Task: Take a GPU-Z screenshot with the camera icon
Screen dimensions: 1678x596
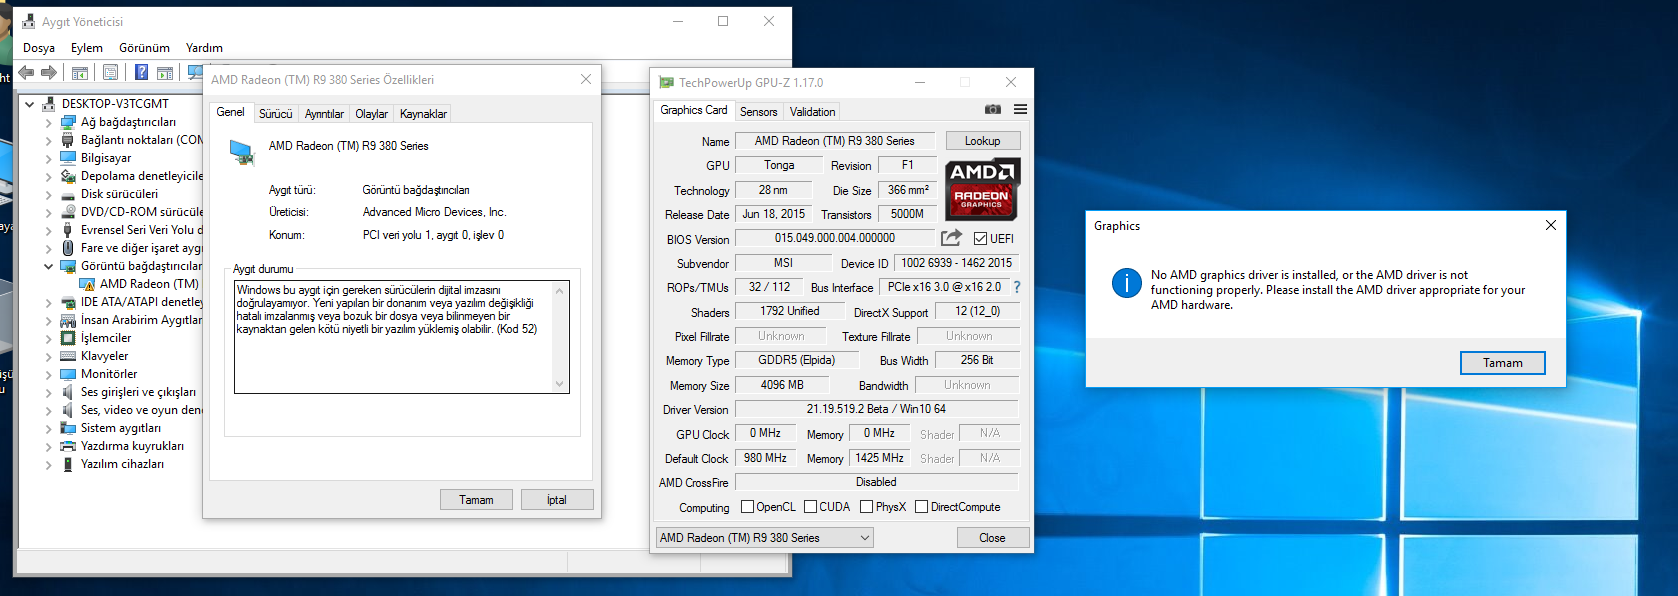Action: click(993, 109)
